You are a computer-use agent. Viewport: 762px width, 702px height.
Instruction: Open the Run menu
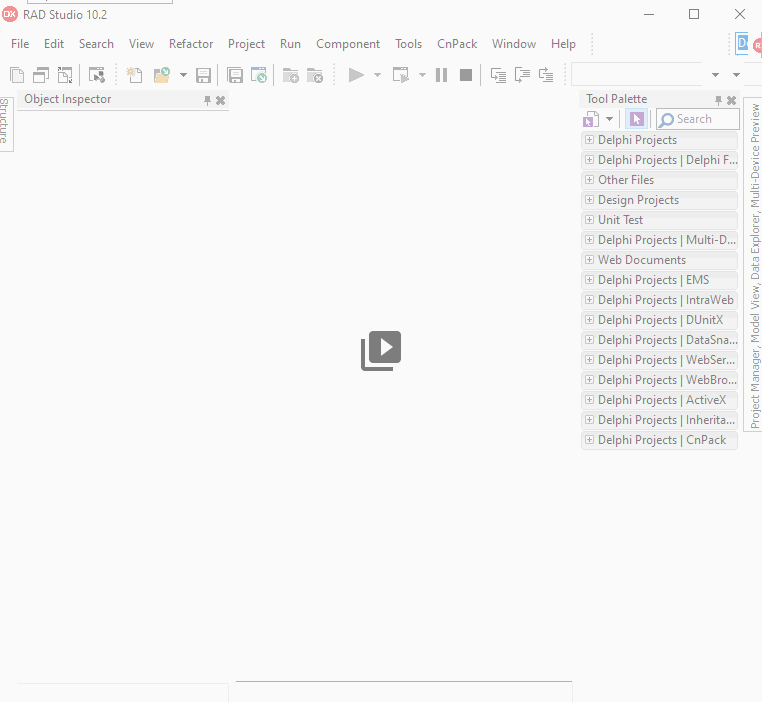click(290, 44)
